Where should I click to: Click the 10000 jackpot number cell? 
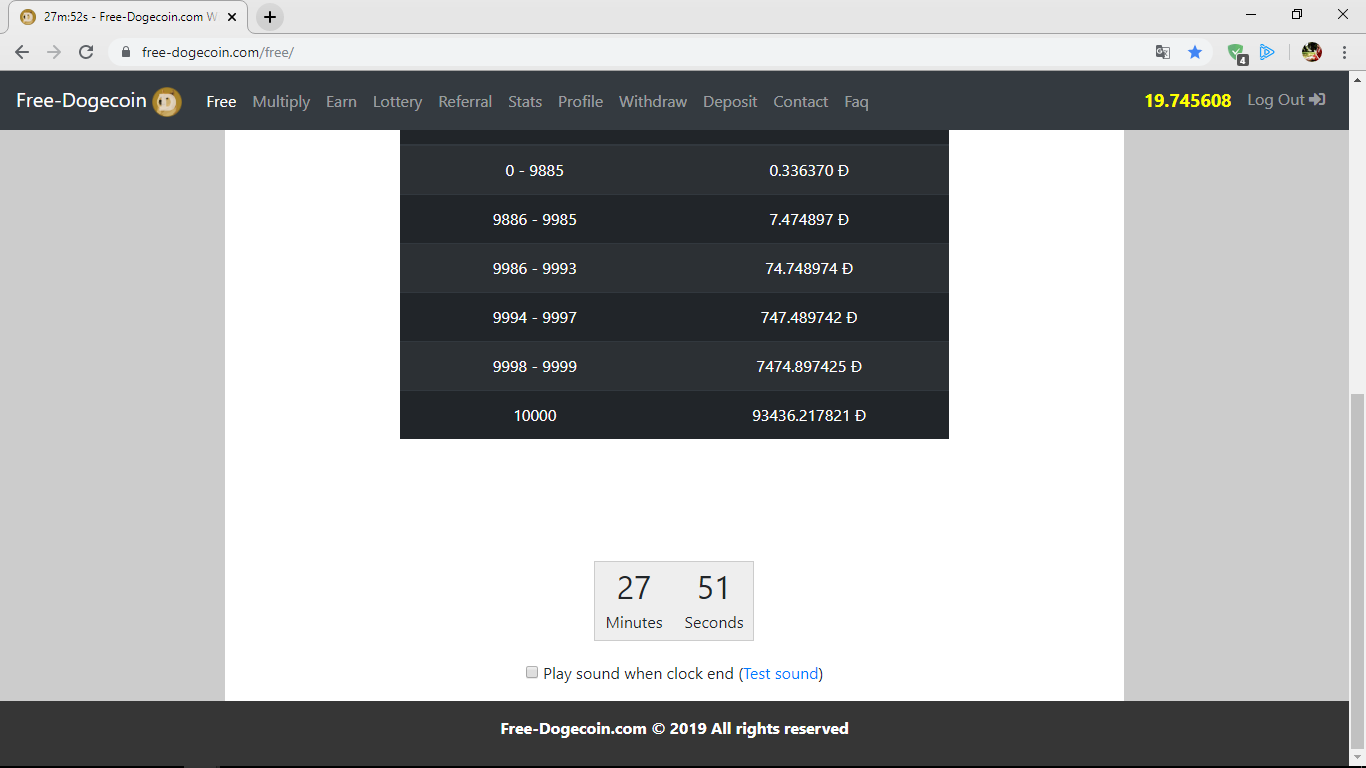pos(535,415)
